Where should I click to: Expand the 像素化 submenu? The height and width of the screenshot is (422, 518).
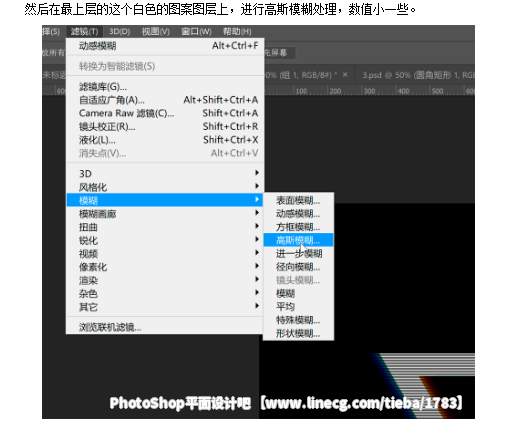point(165,267)
